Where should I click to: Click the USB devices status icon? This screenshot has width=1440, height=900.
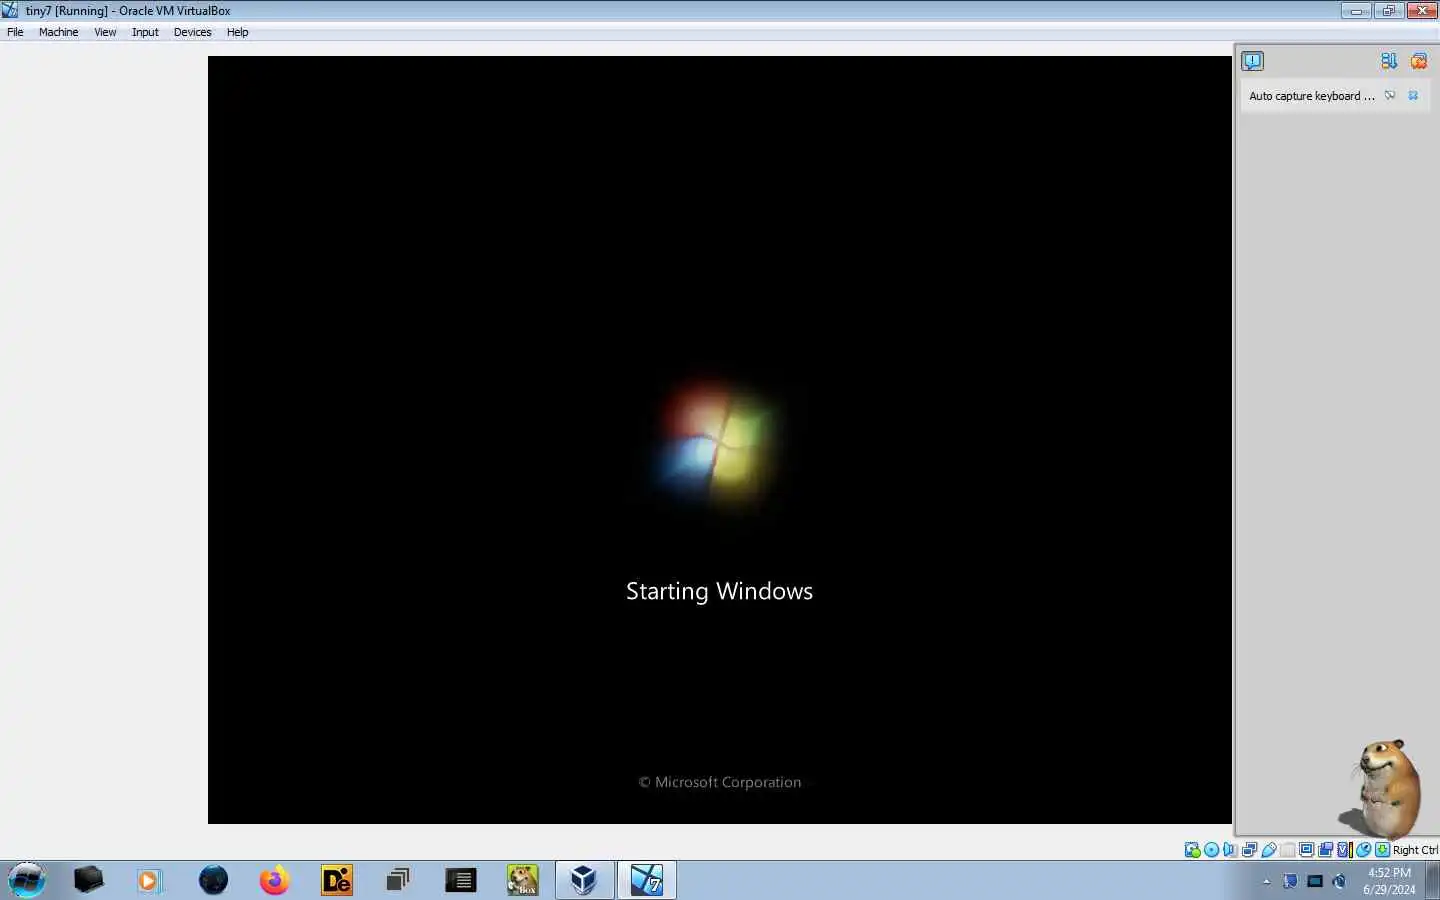tap(1269, 850)
